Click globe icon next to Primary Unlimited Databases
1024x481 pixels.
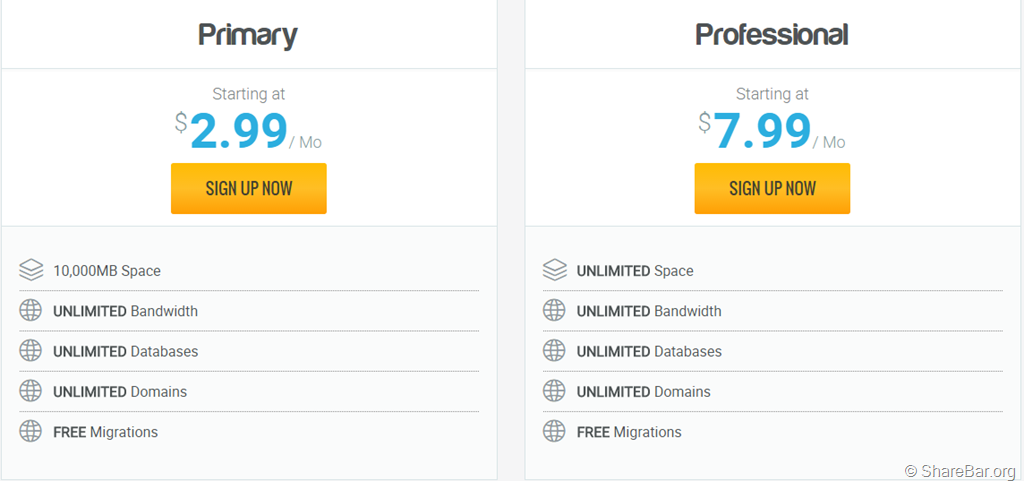pos(31,351)
